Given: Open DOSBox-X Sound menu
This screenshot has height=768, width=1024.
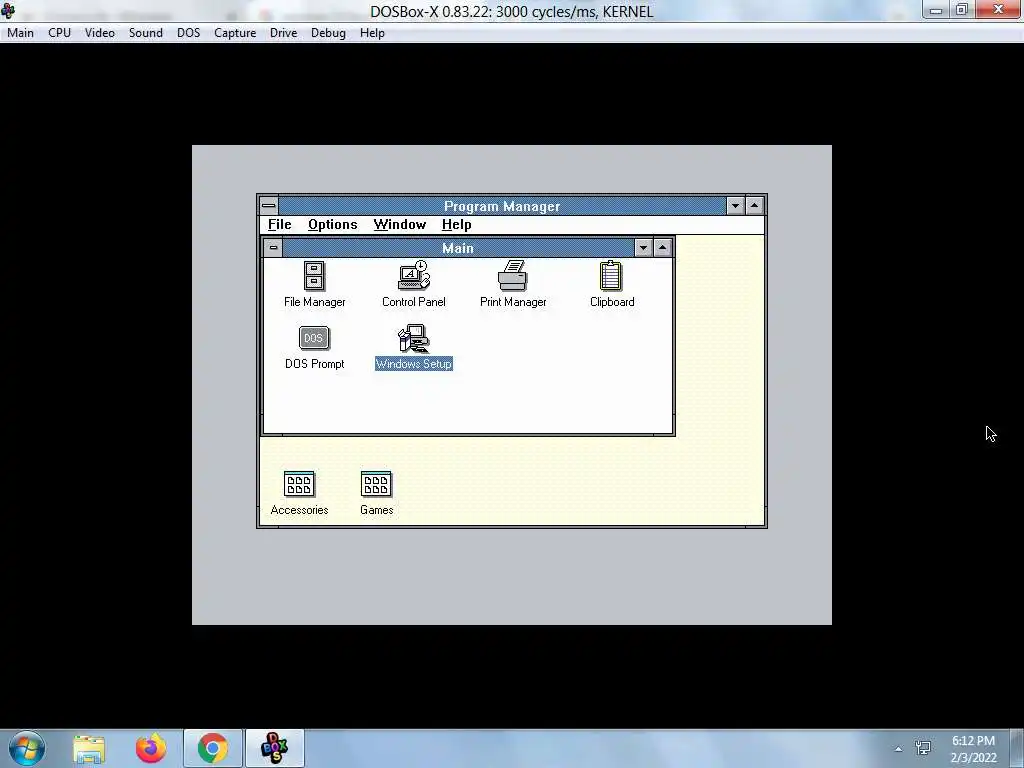Looking at the screenshot, I should pos(146,33).
